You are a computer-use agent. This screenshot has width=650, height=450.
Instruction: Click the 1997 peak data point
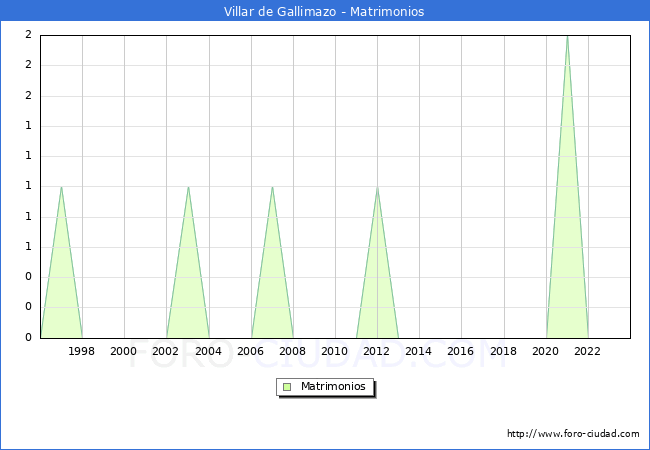click(x=61, y=187)
